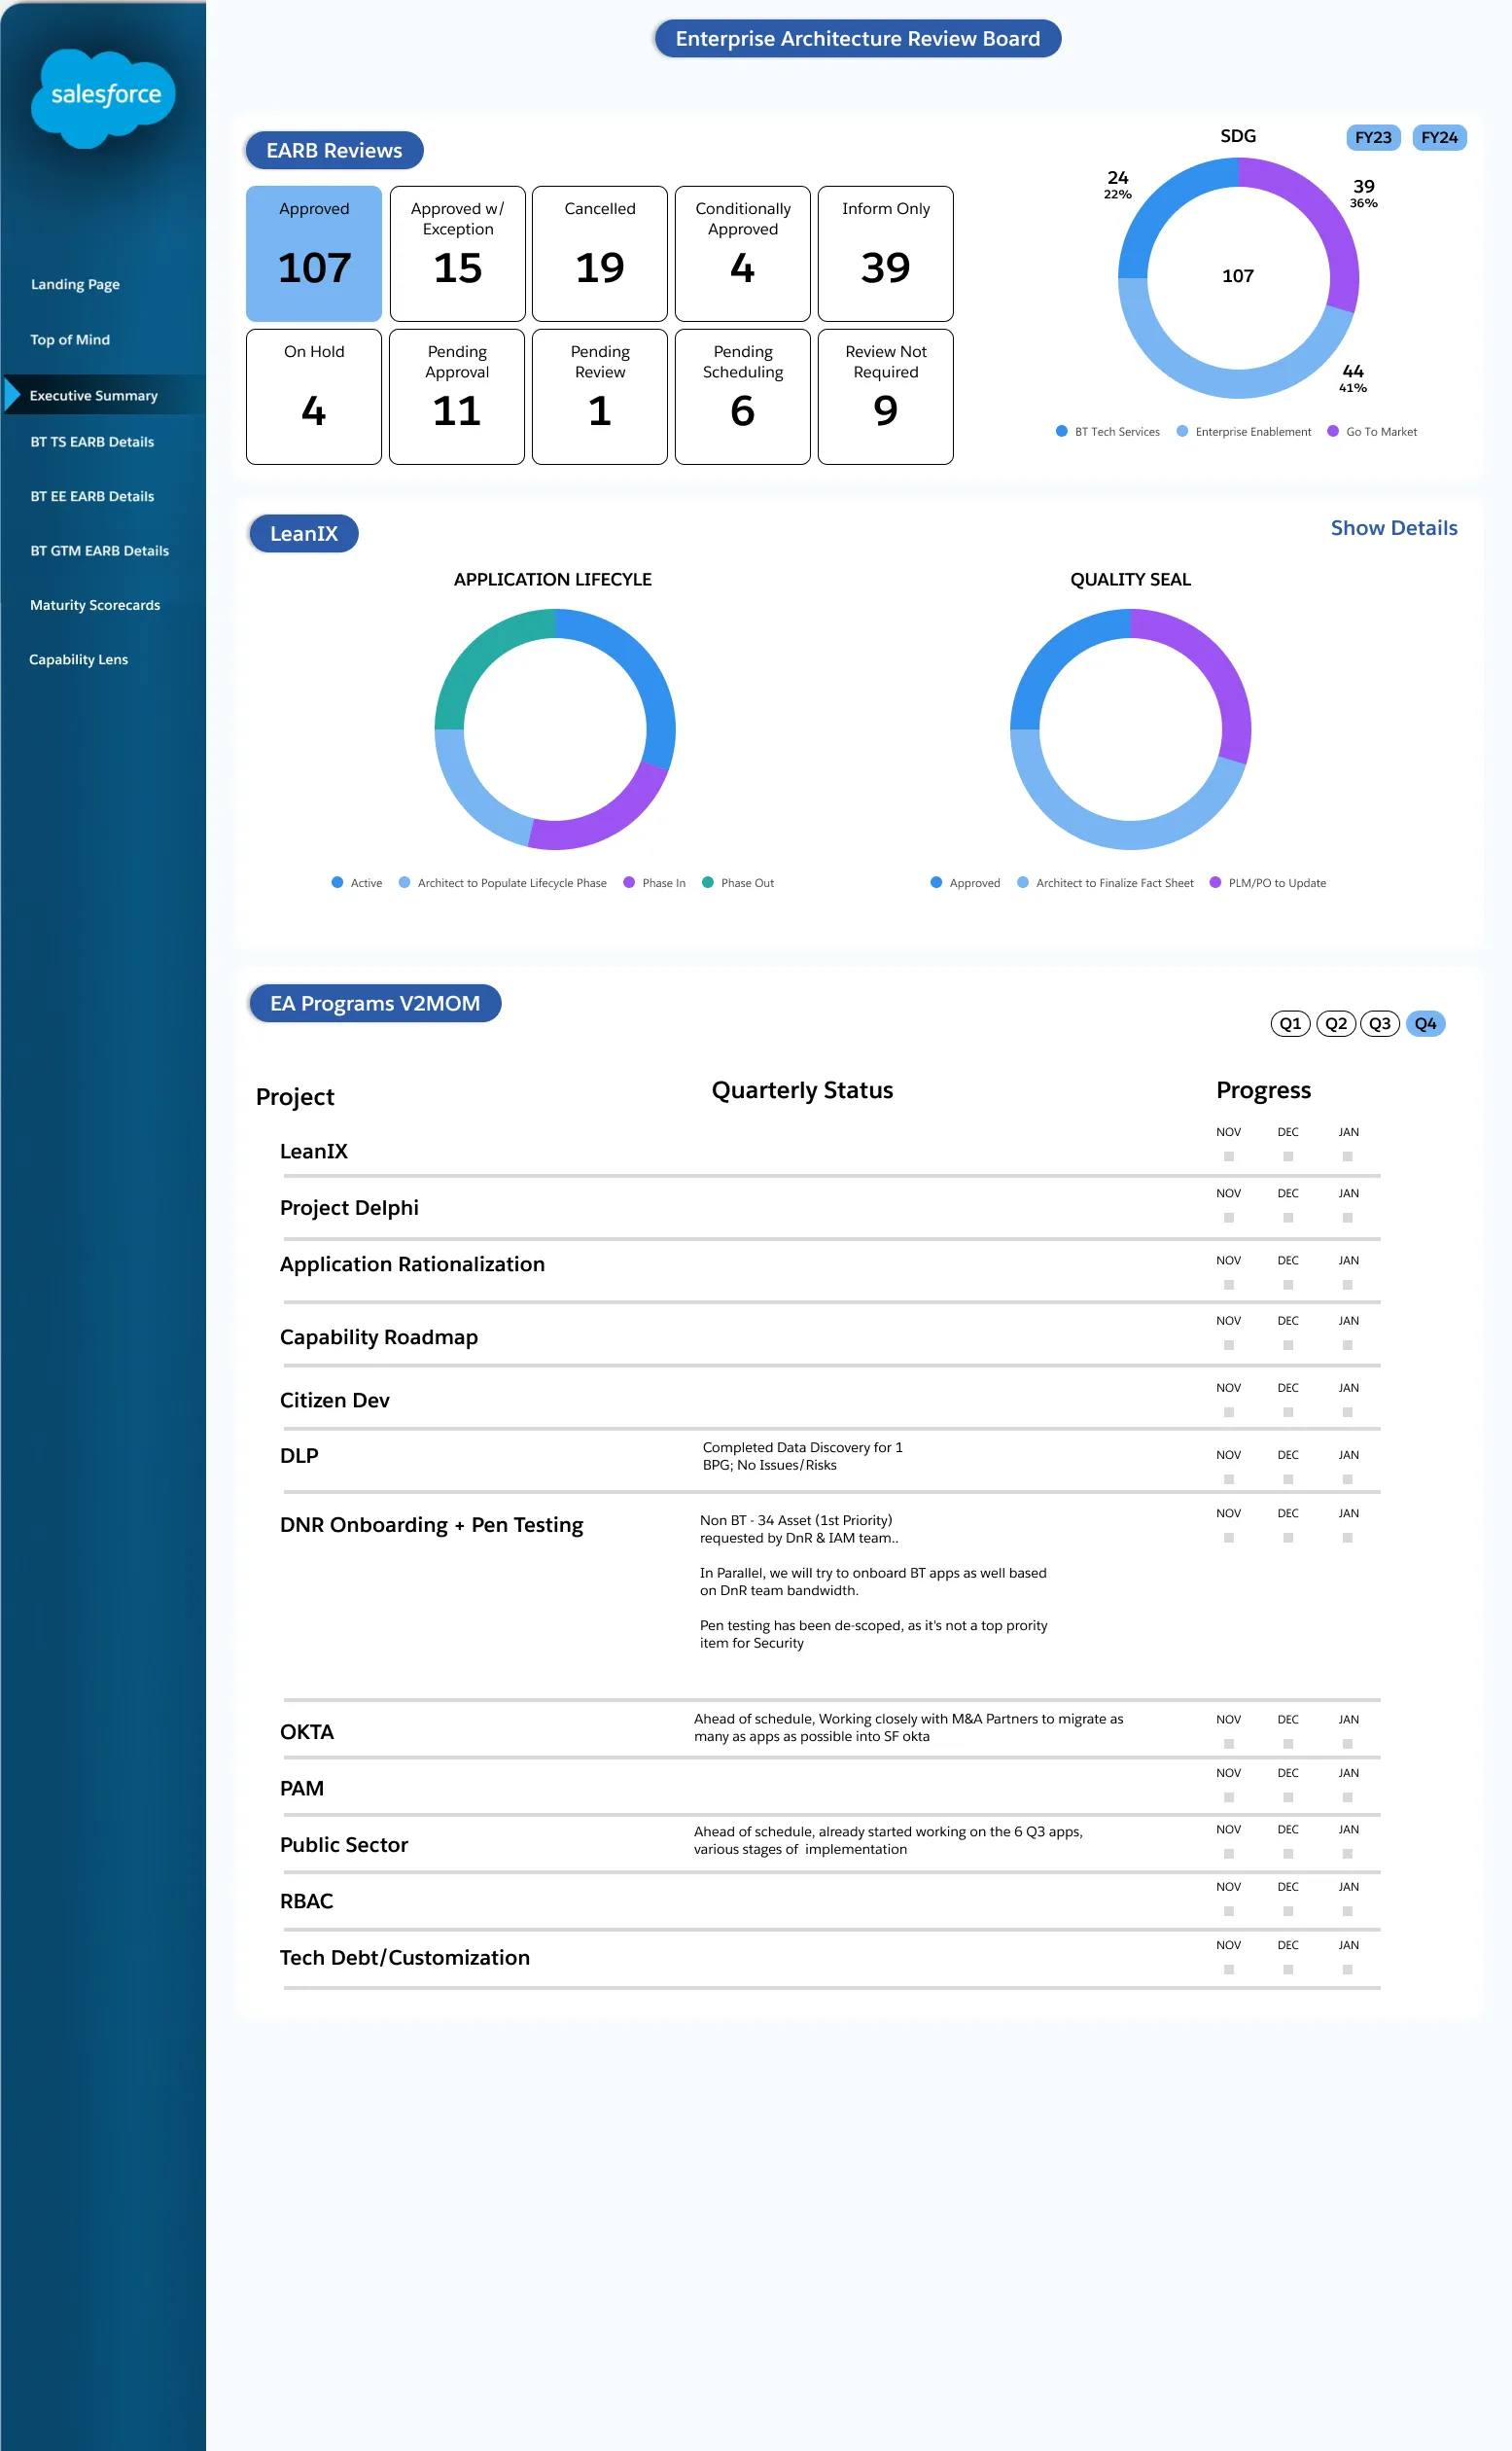Select the Pending Review card
Screen dimensions: 1512x2451
point(600,397)
